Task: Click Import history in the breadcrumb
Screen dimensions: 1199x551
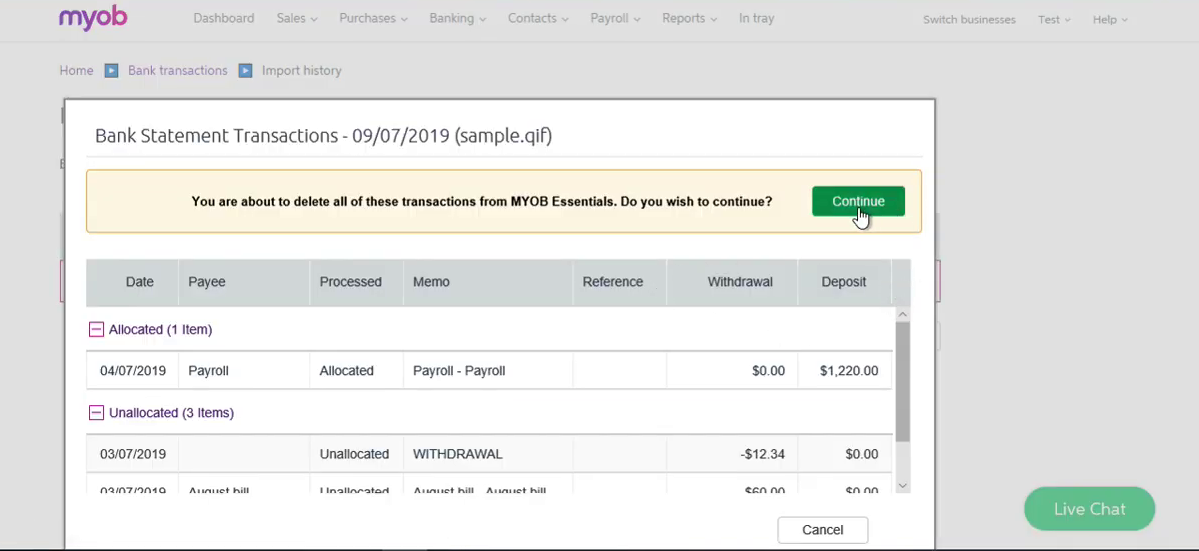Action: point(301,70)
